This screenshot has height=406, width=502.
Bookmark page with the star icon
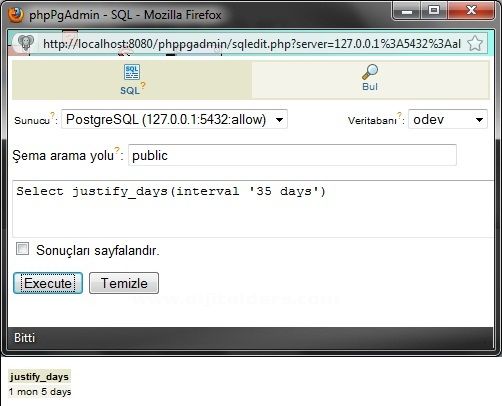(x=475, y=44)
